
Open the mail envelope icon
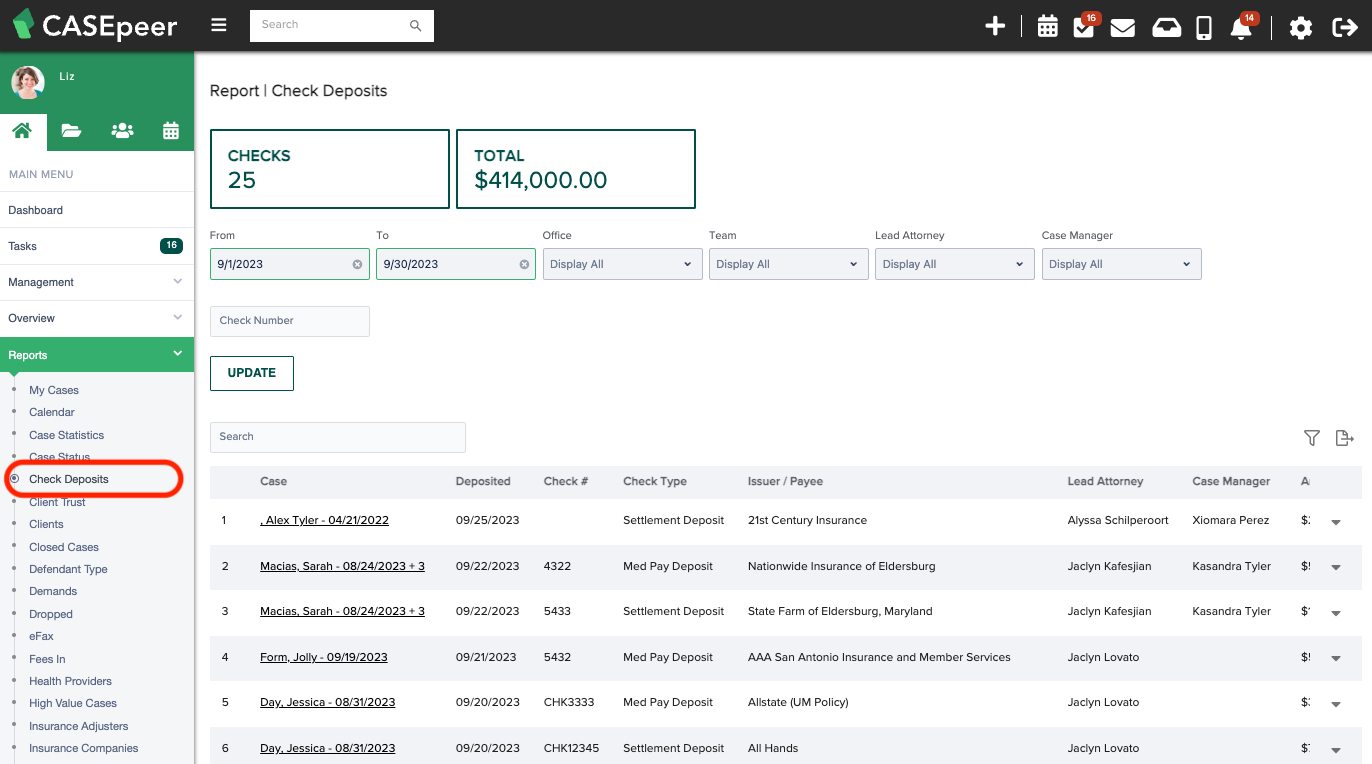[1122, 28]
